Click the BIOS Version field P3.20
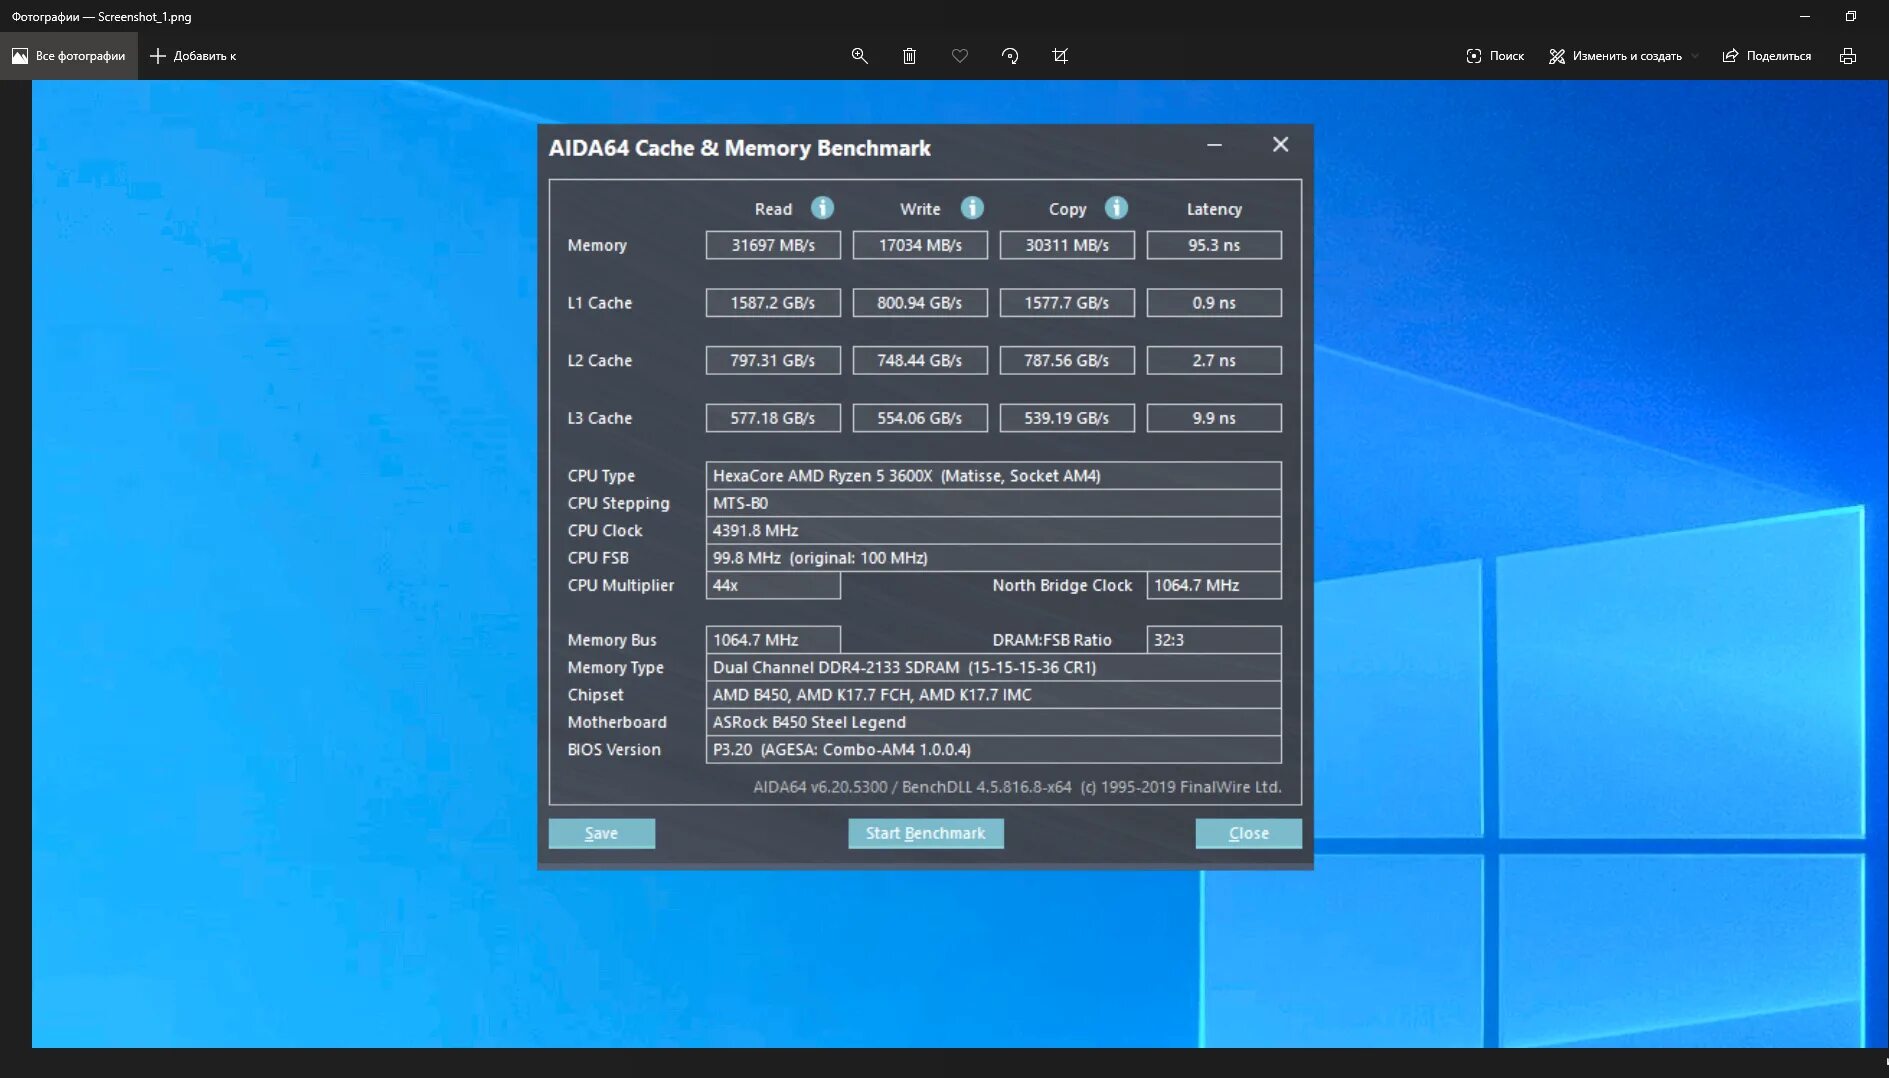Image resolution: width=1889 pixels, height=1078 pixels. pyautogui.click(x=993, y=750)
